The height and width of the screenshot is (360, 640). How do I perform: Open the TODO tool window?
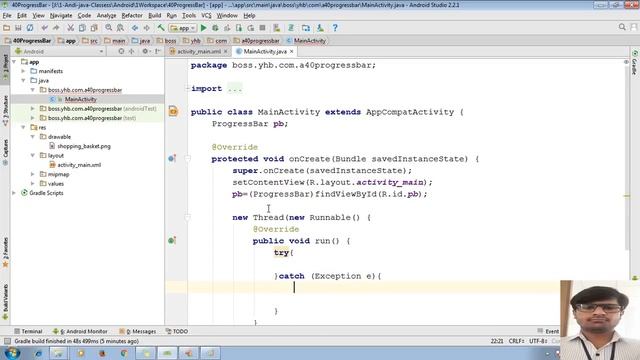[177, 331]
